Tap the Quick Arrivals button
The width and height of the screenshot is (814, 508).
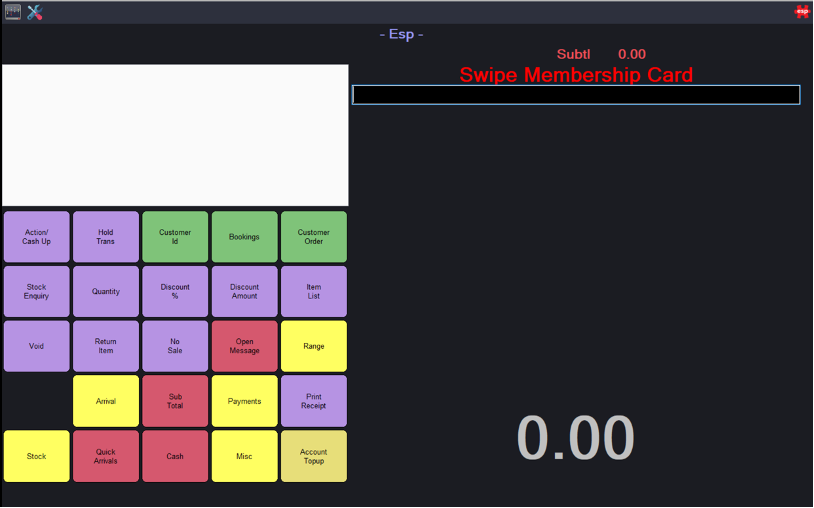coord(106,456)
